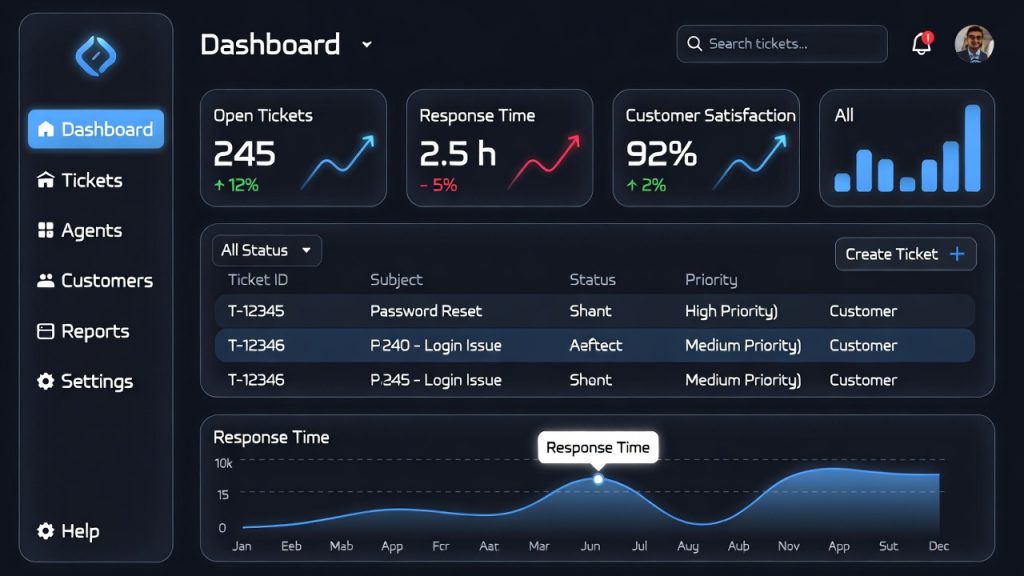Click the blue app logo icon
This screenshot has width=1024, height=576.
(x=96, y=55)
